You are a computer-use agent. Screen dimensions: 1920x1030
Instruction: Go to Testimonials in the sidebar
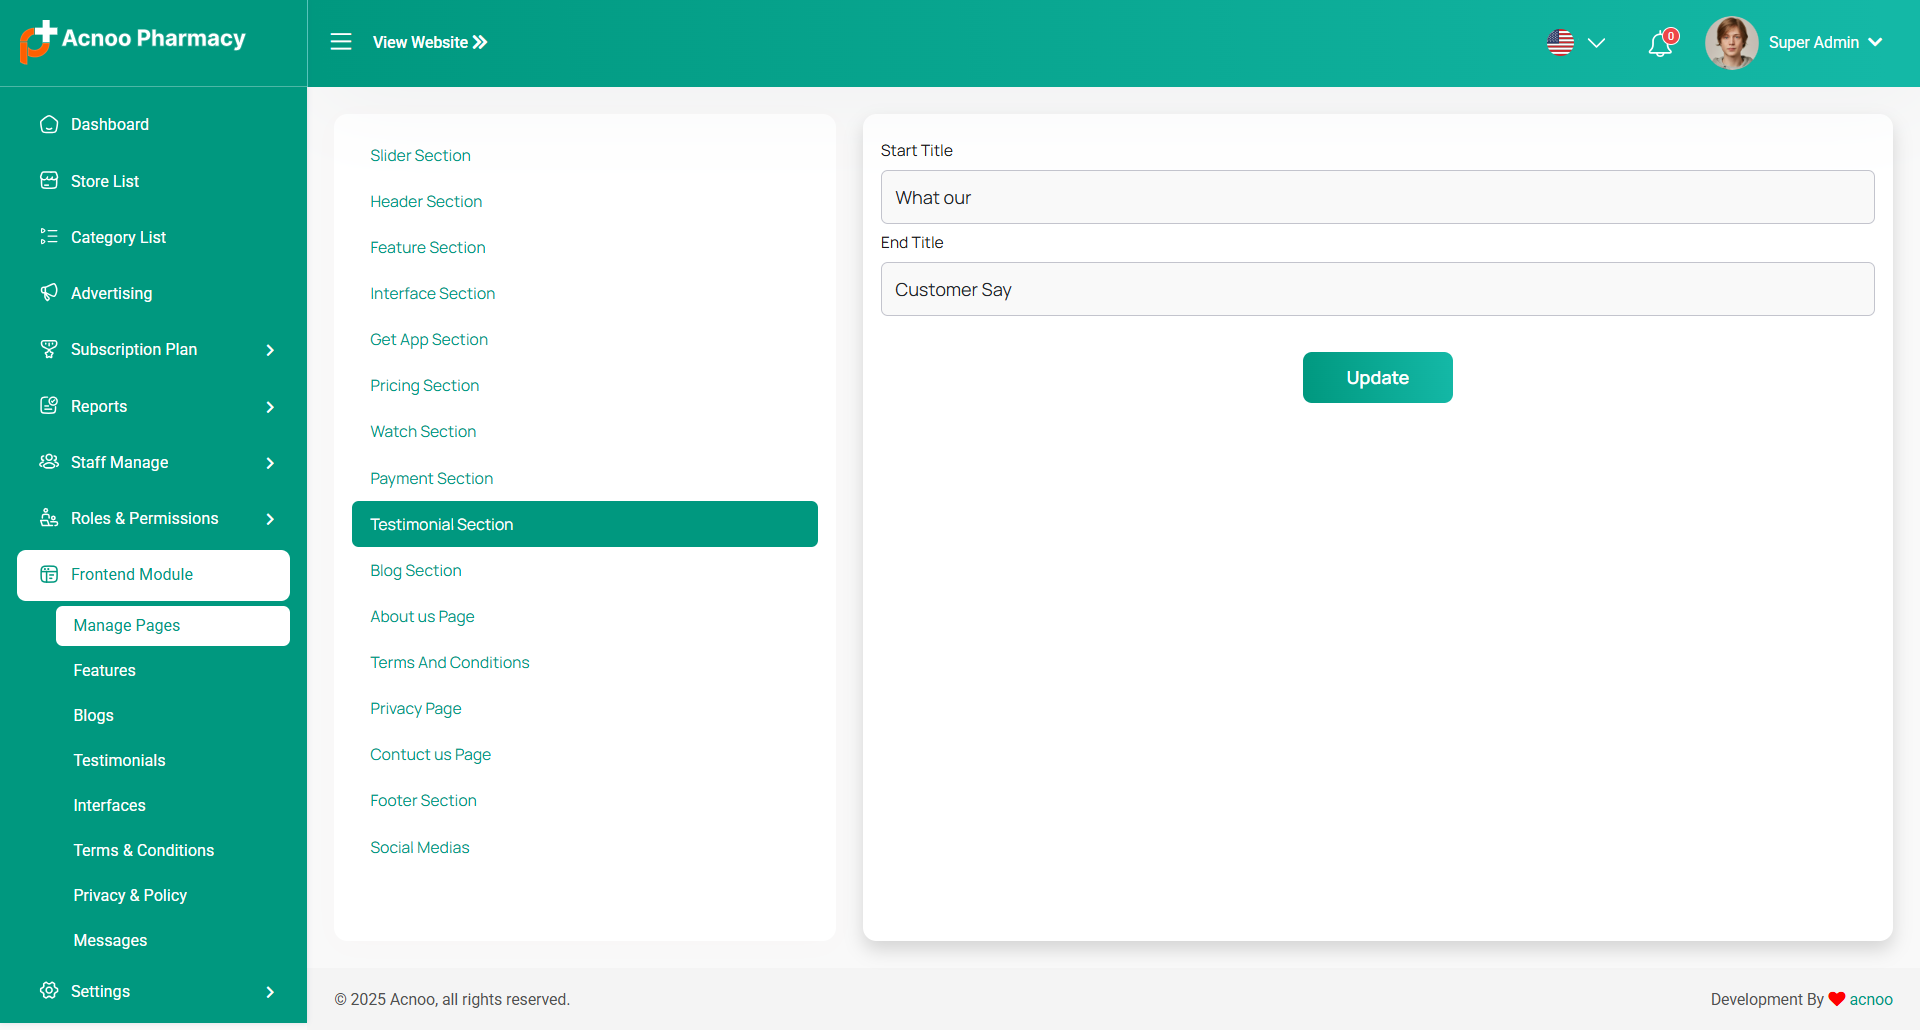pos(119,760)
